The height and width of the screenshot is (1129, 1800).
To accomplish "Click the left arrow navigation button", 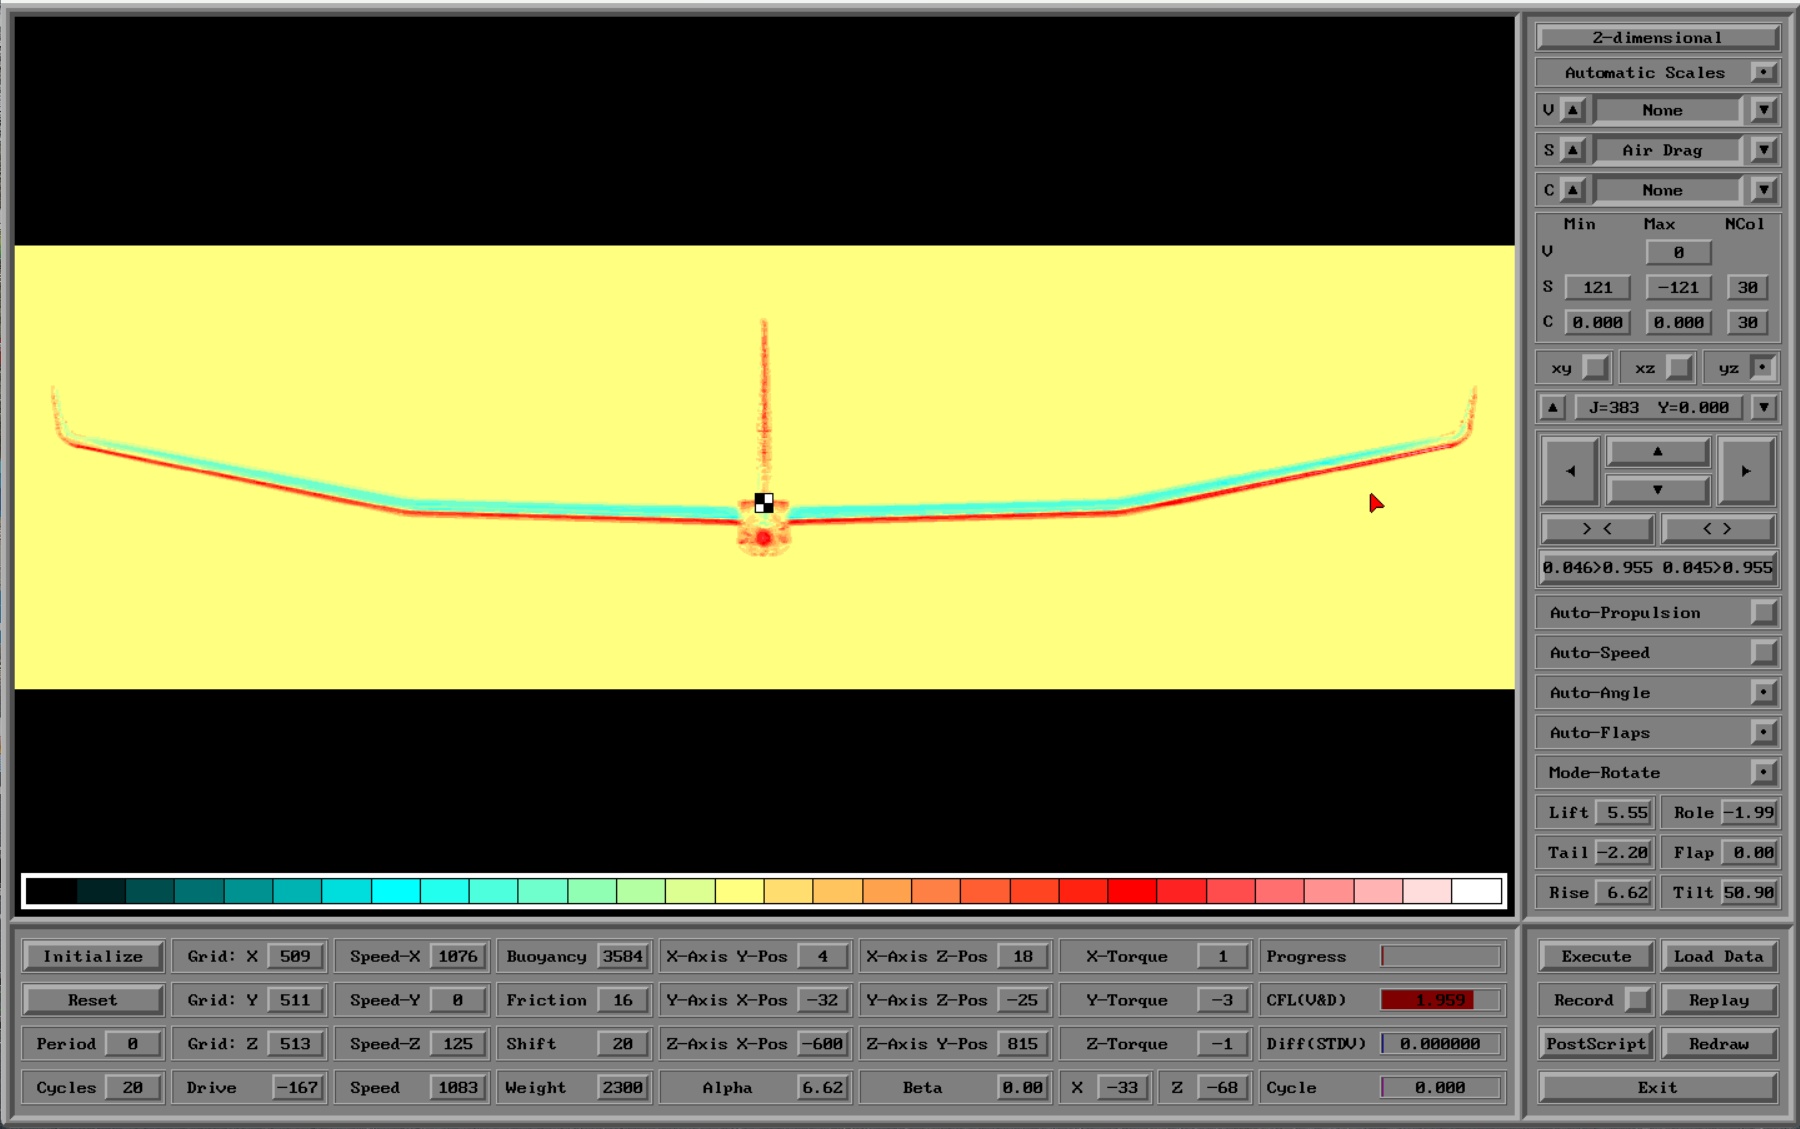I will pyautogui.click(x=1570, y=471).
